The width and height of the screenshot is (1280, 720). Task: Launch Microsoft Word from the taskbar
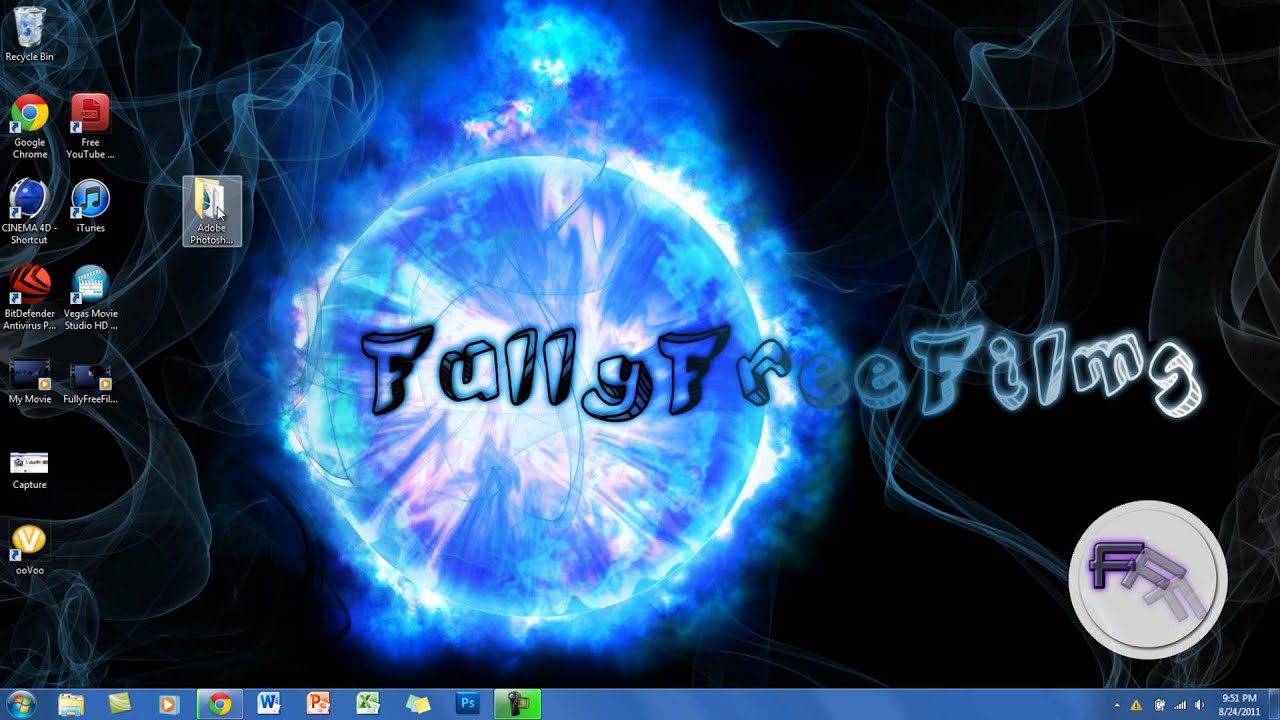pyautogui.click(x=269, y=704)
